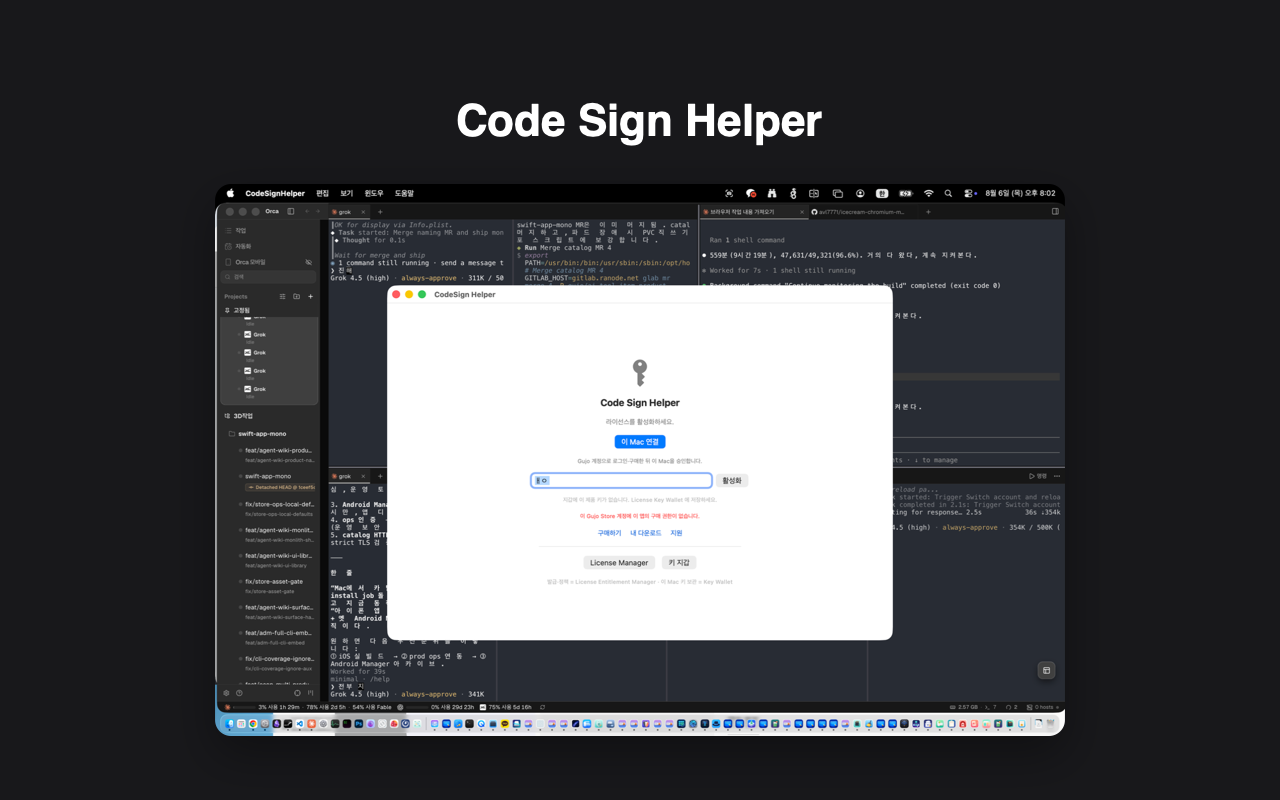Click the add folder icon in Projects
The width and height of the screenshot is (1280, 800).
point(296,296)
